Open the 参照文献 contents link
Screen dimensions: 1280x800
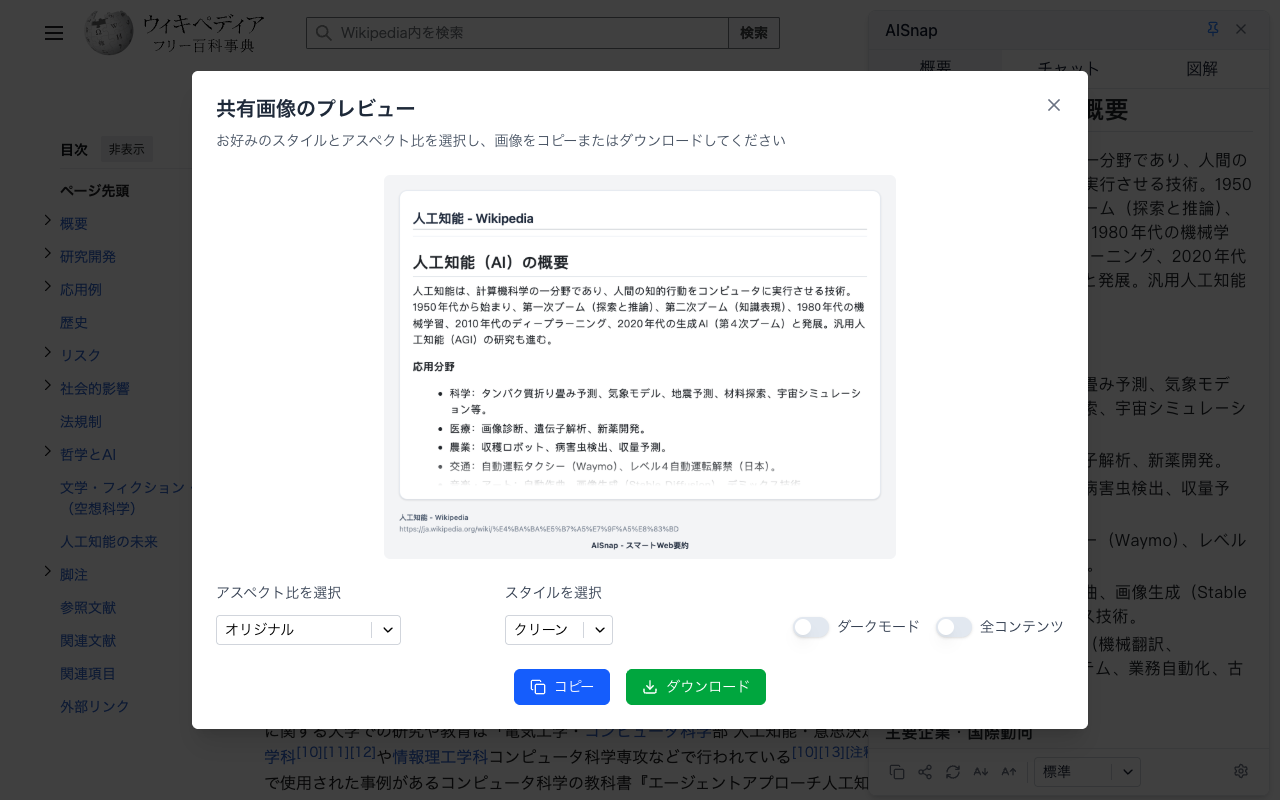click(88, 608)
